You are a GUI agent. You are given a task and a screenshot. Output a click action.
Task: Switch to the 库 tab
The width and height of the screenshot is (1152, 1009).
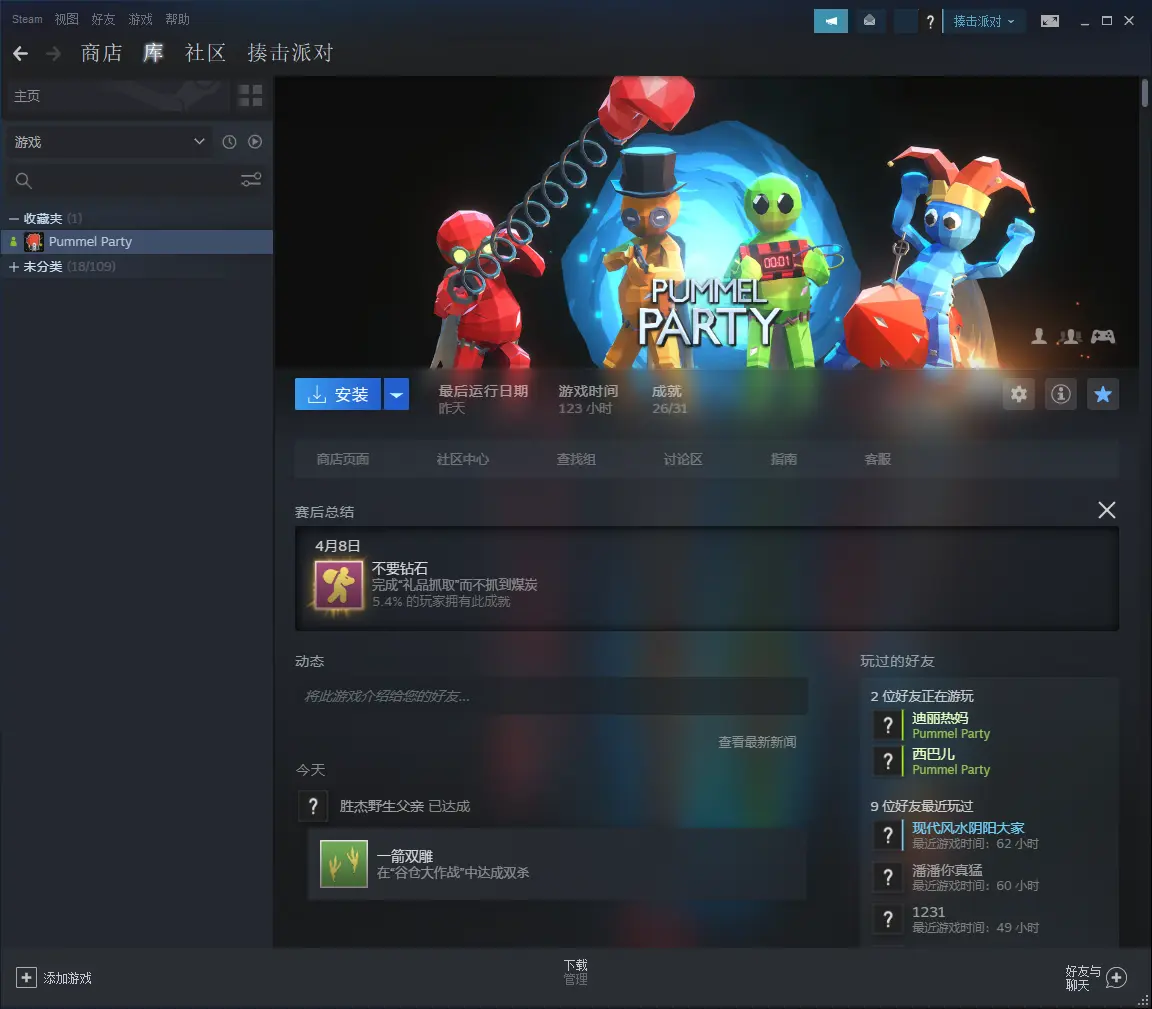click(154, 53)
